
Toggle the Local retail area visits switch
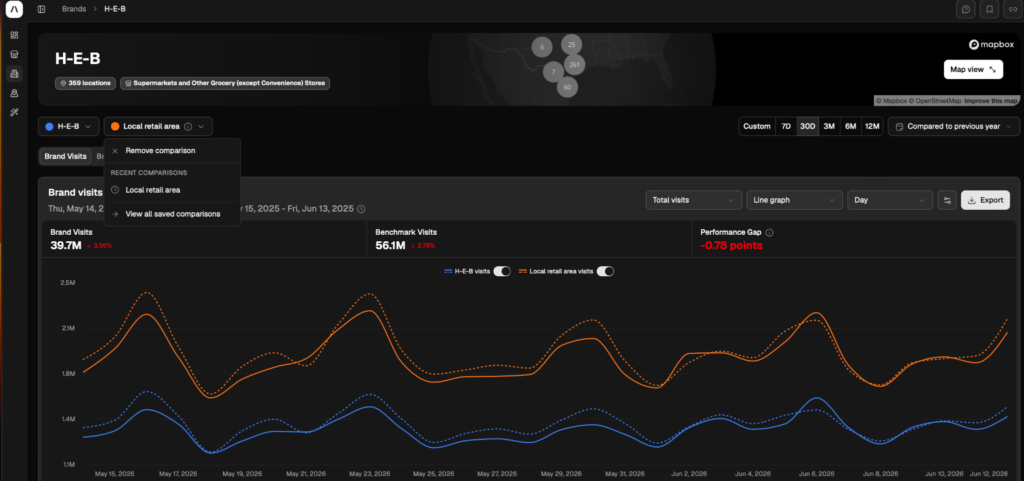[x=605, y=272]
